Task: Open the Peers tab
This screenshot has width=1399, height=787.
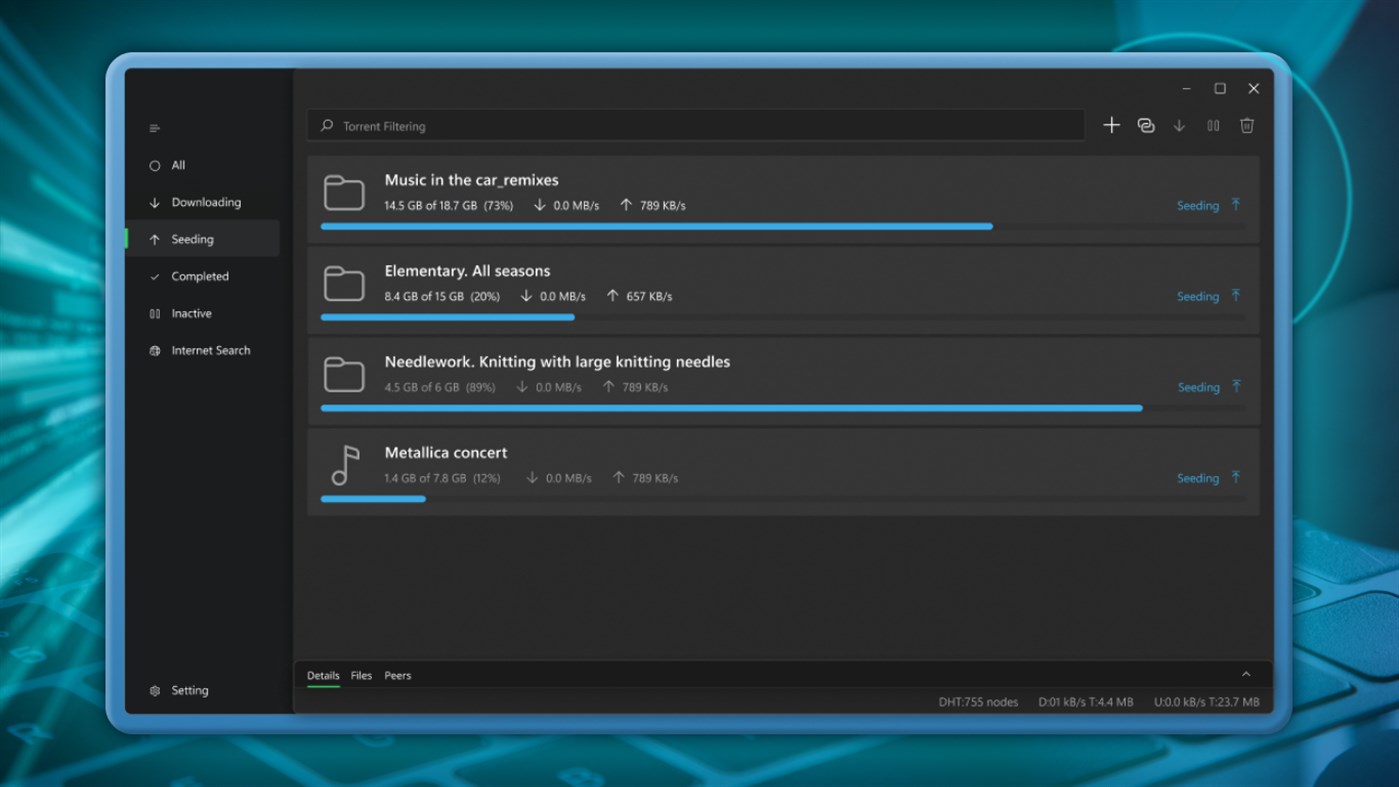Action: 397,675
